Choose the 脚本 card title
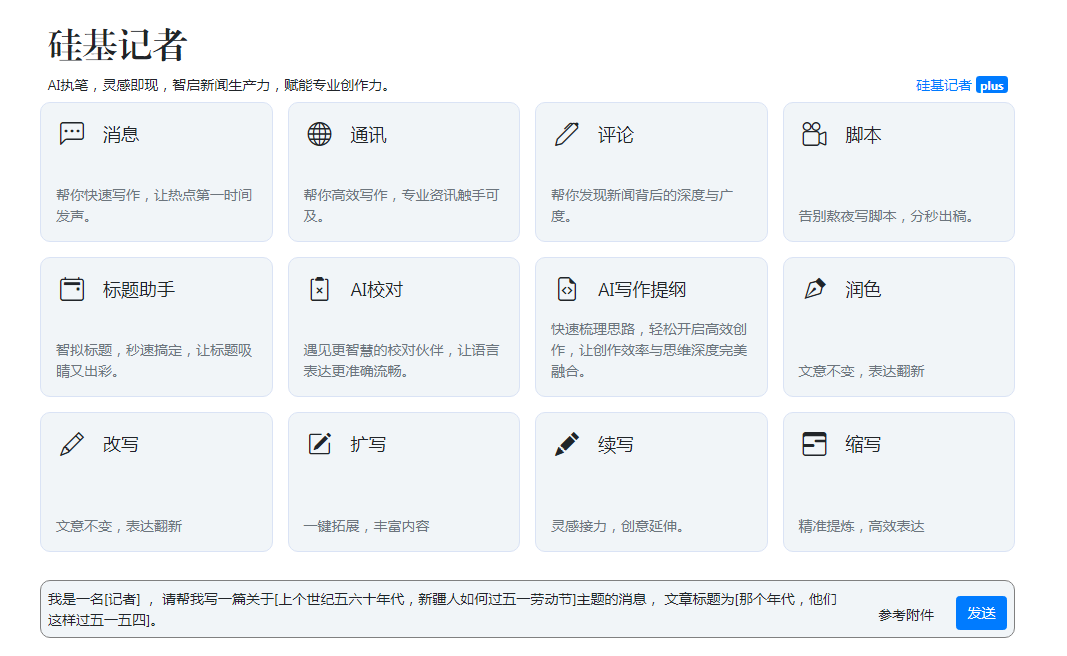This screenshot has height=656, width=1067. (x=863, y=135)
